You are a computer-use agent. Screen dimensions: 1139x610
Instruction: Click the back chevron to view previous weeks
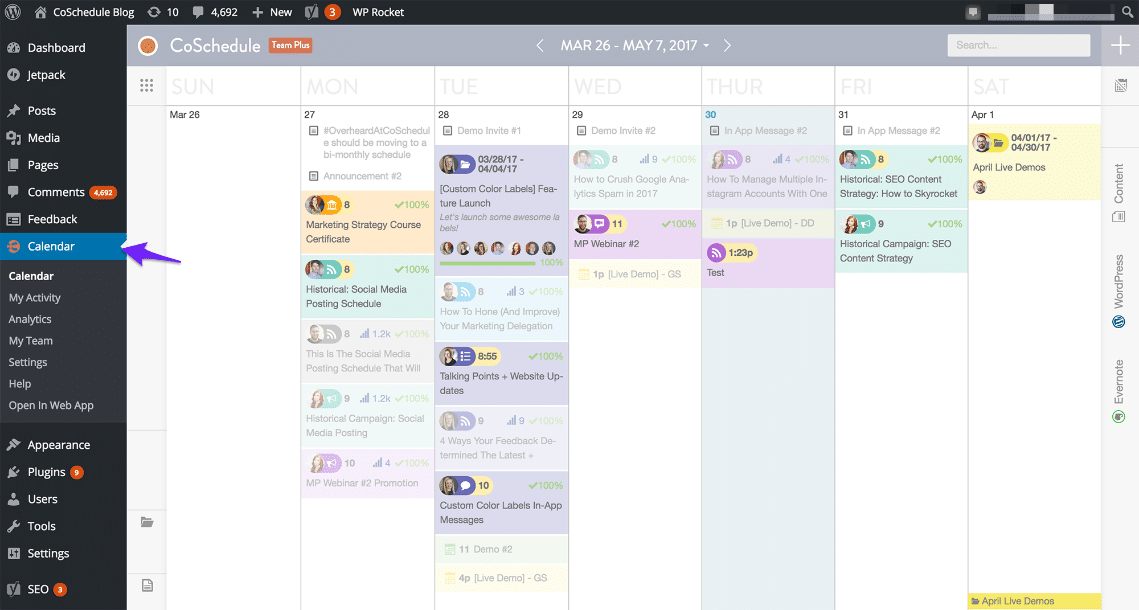click(540, 45)
